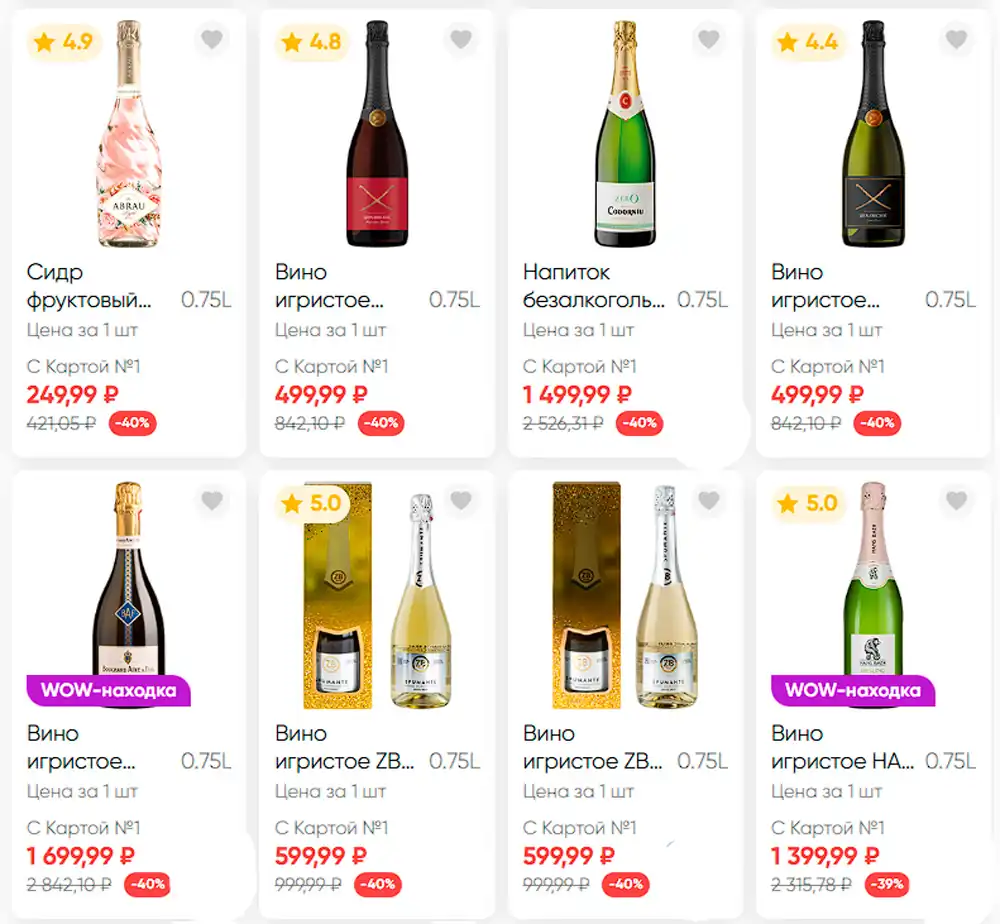Favorite the 4.4-rated black-label sparkling wine
This screenshot has width=1000, height=924.
(956, 40)
